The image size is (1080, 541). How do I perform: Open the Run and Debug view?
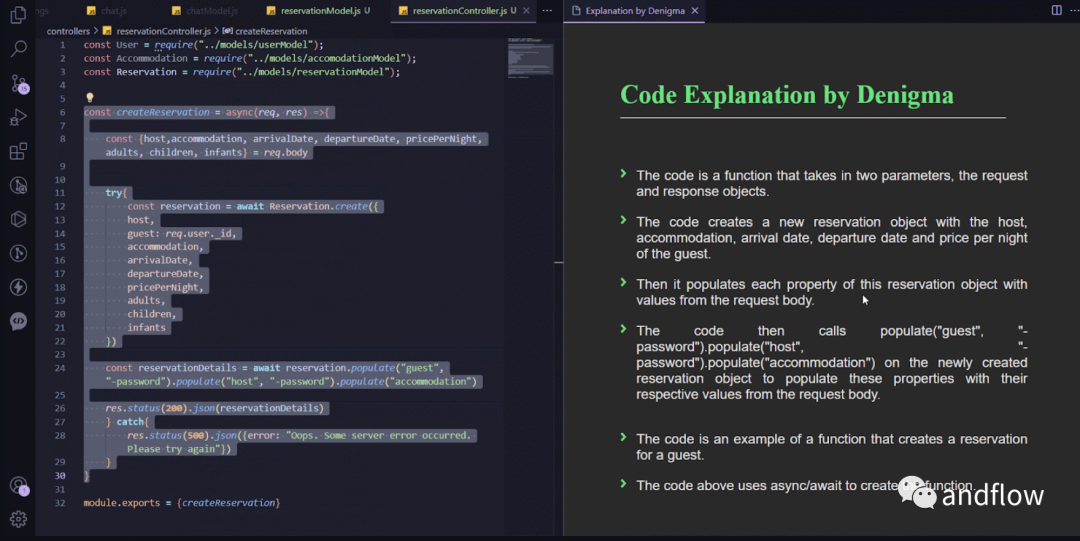(x=19, y=117)
